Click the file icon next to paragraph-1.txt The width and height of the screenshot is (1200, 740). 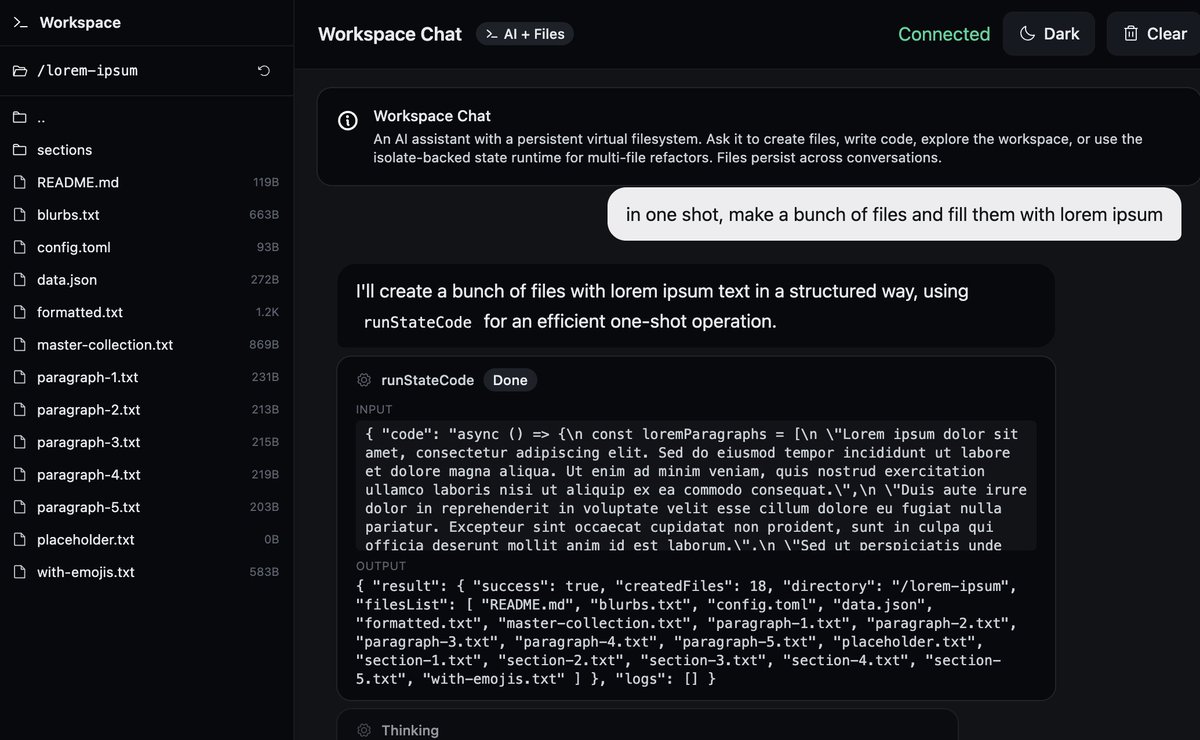[x=20, y=378]
